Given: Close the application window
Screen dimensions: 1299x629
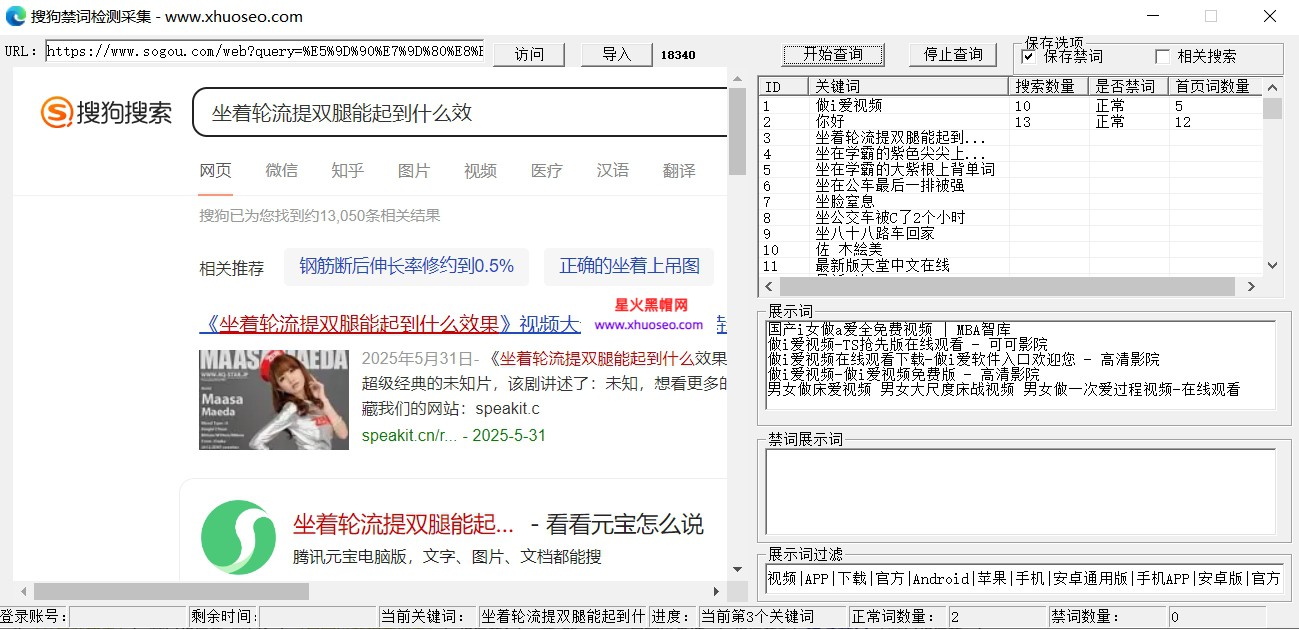Looking at the screenshot, I should (1269, 16).
